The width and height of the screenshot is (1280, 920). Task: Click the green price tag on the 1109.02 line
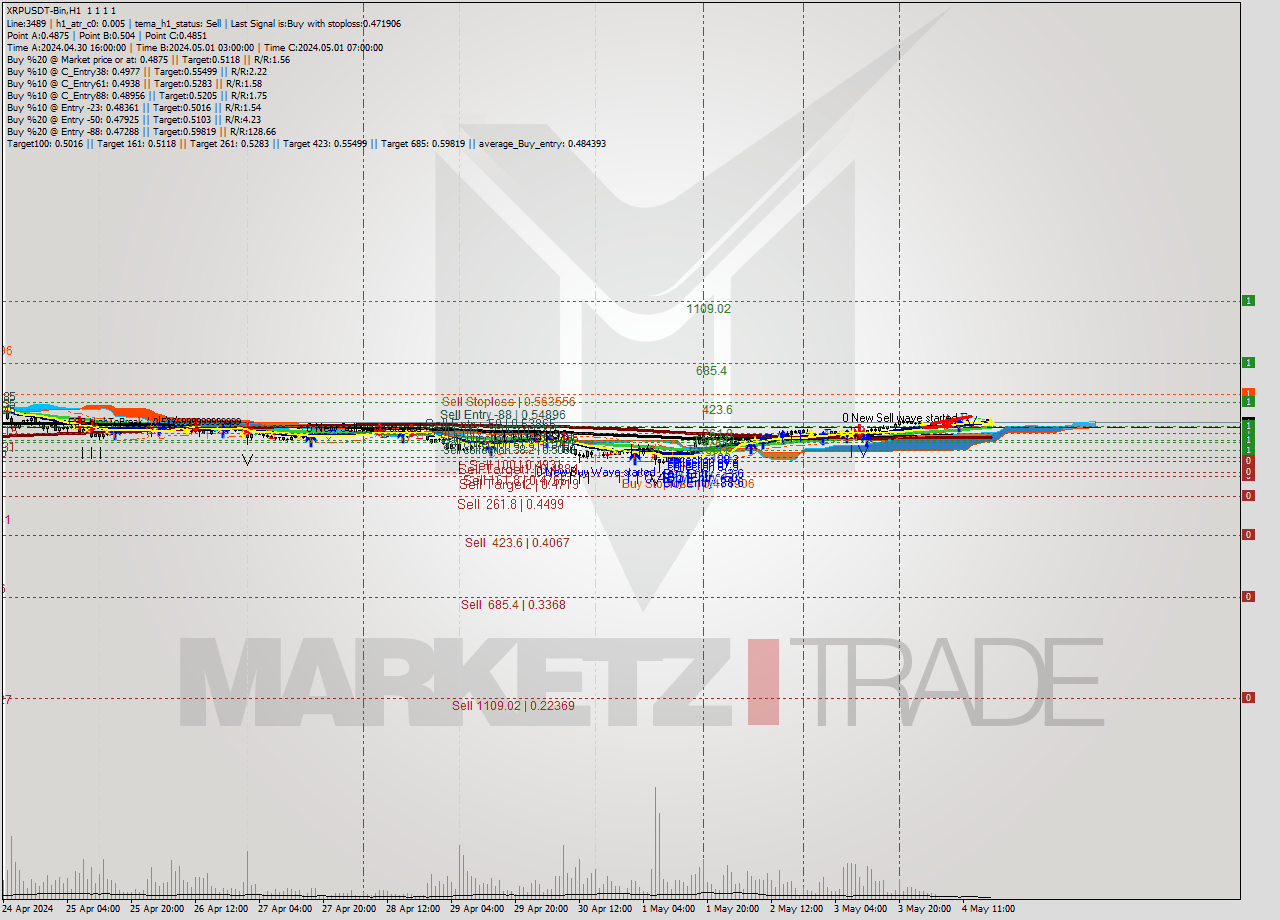pos(1248,300)
